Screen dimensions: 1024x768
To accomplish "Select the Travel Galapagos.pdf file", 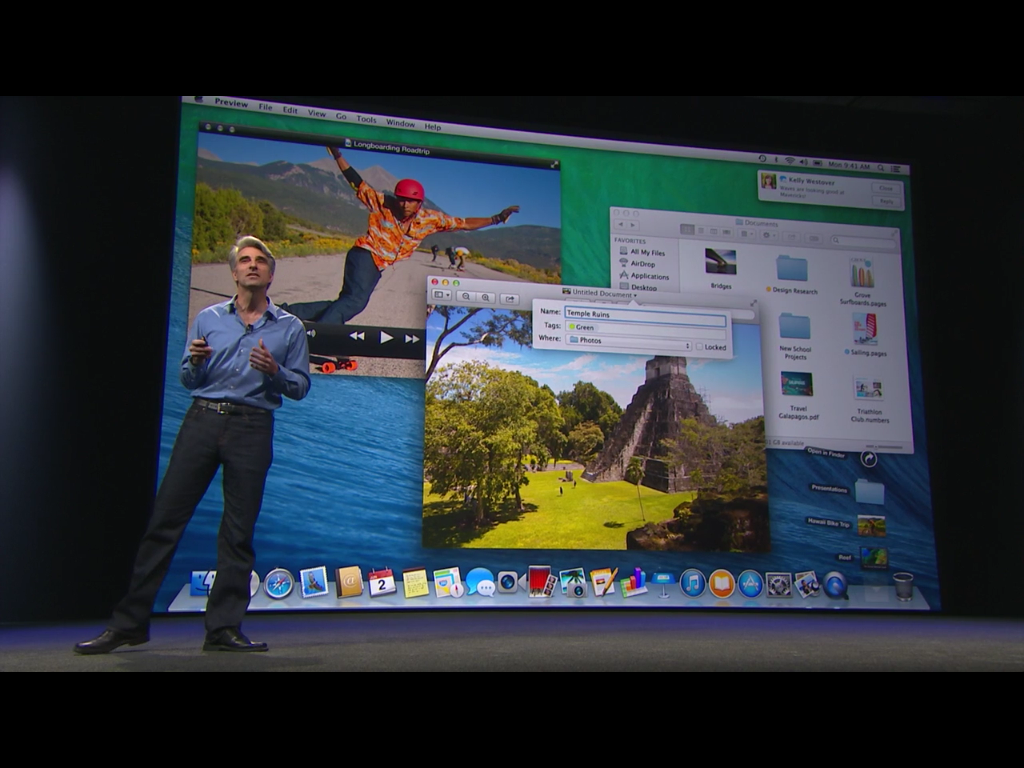I will click(x=797, y=384).
